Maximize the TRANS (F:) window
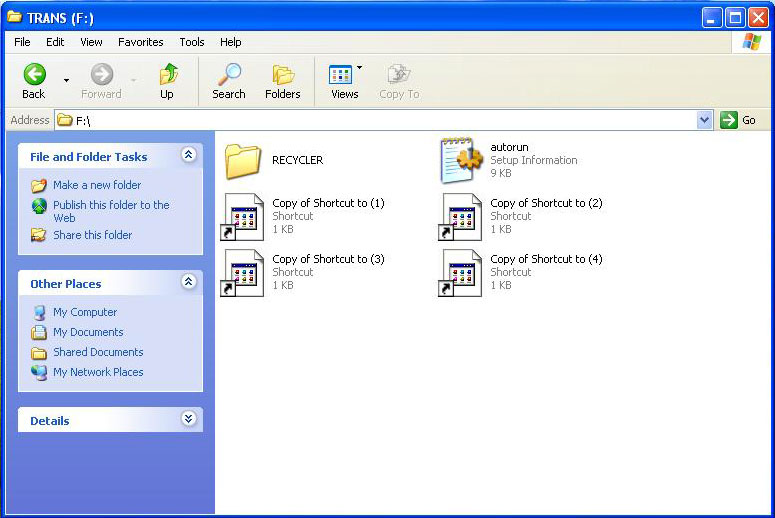This screenshot has height=518, width=775. (735, 18)
